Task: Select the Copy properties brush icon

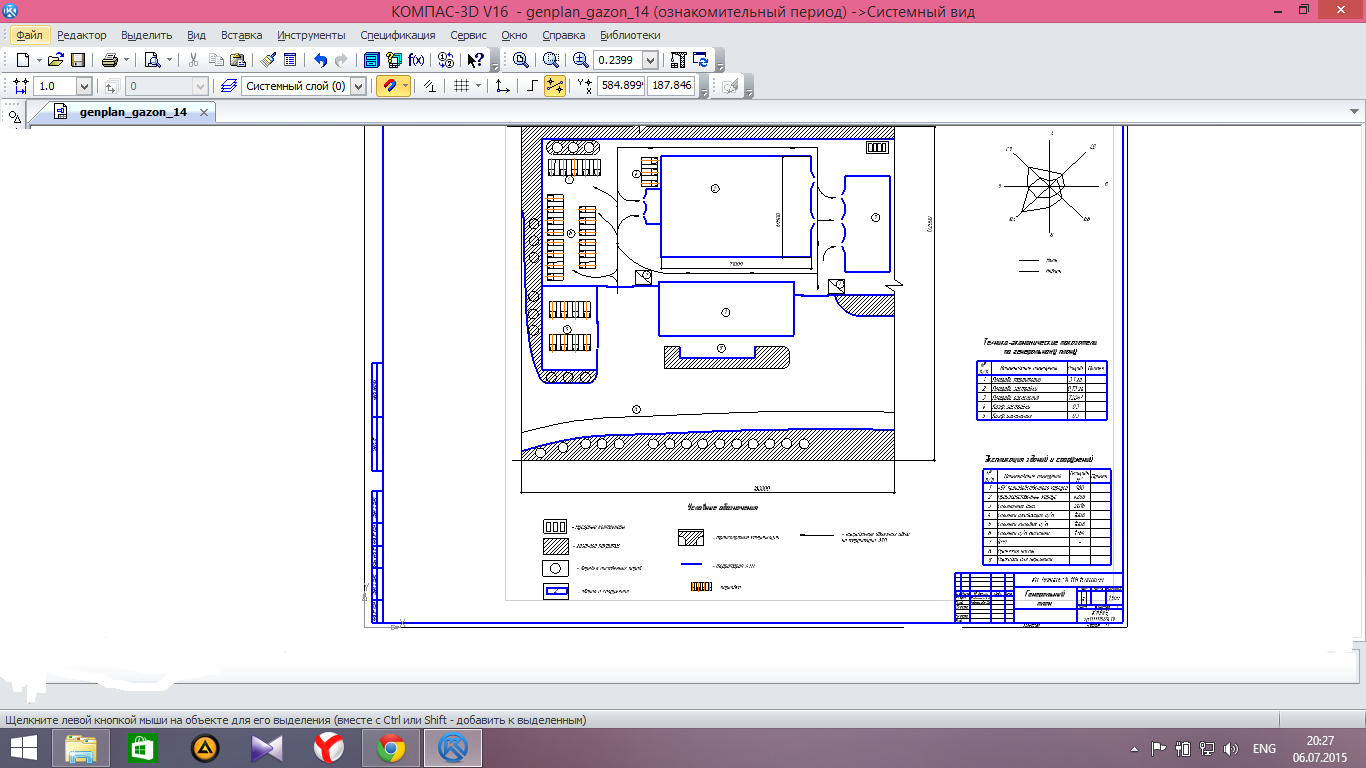Action: [268, 60]
